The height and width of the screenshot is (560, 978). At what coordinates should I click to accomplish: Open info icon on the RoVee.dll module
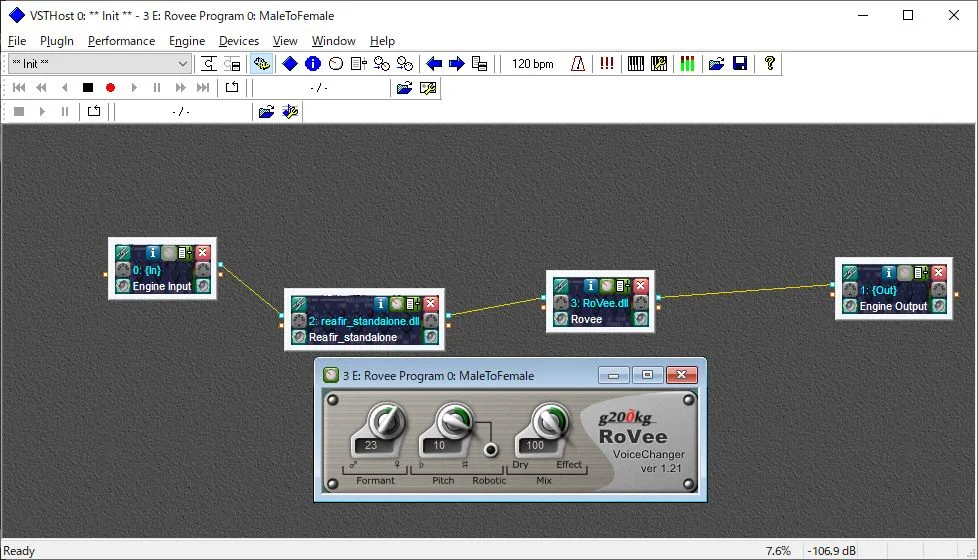(591, 286)
